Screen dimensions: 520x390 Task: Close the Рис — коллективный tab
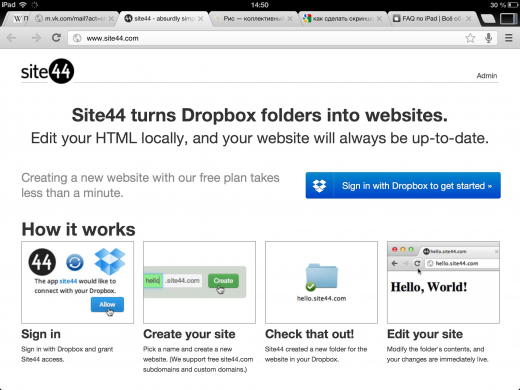click(290, 19)
